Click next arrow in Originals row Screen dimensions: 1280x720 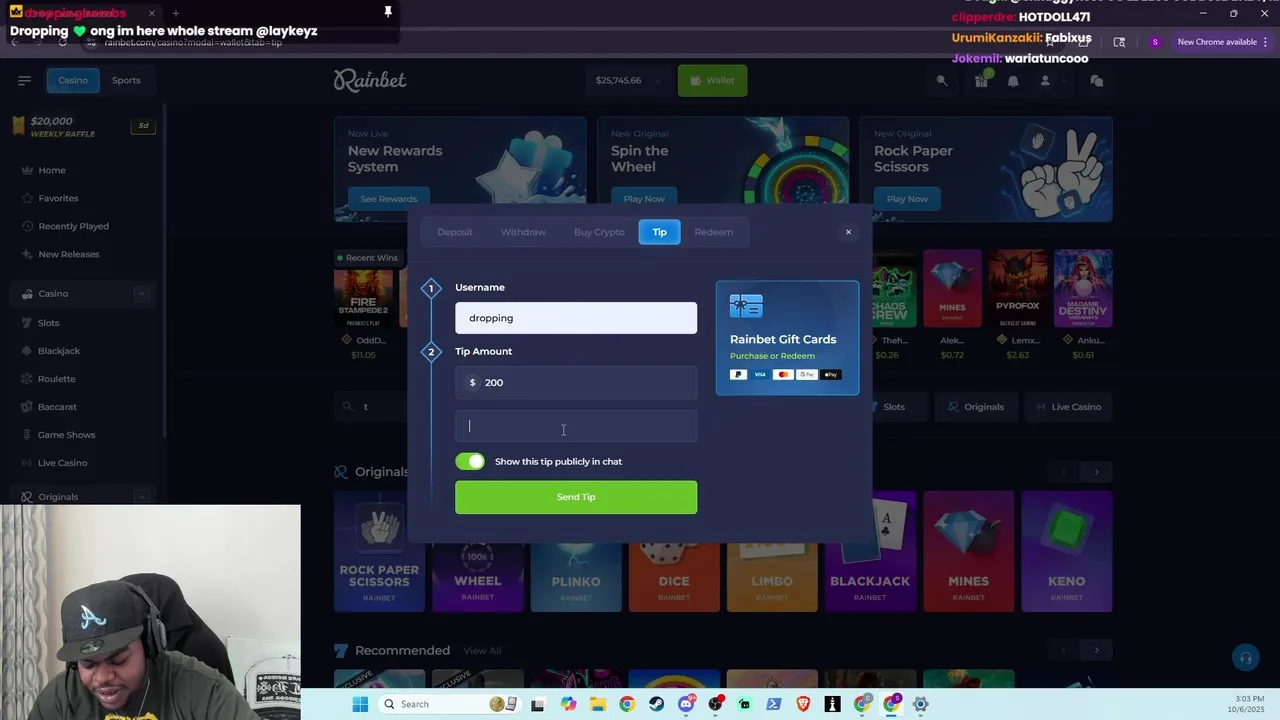pos(1097,472)
